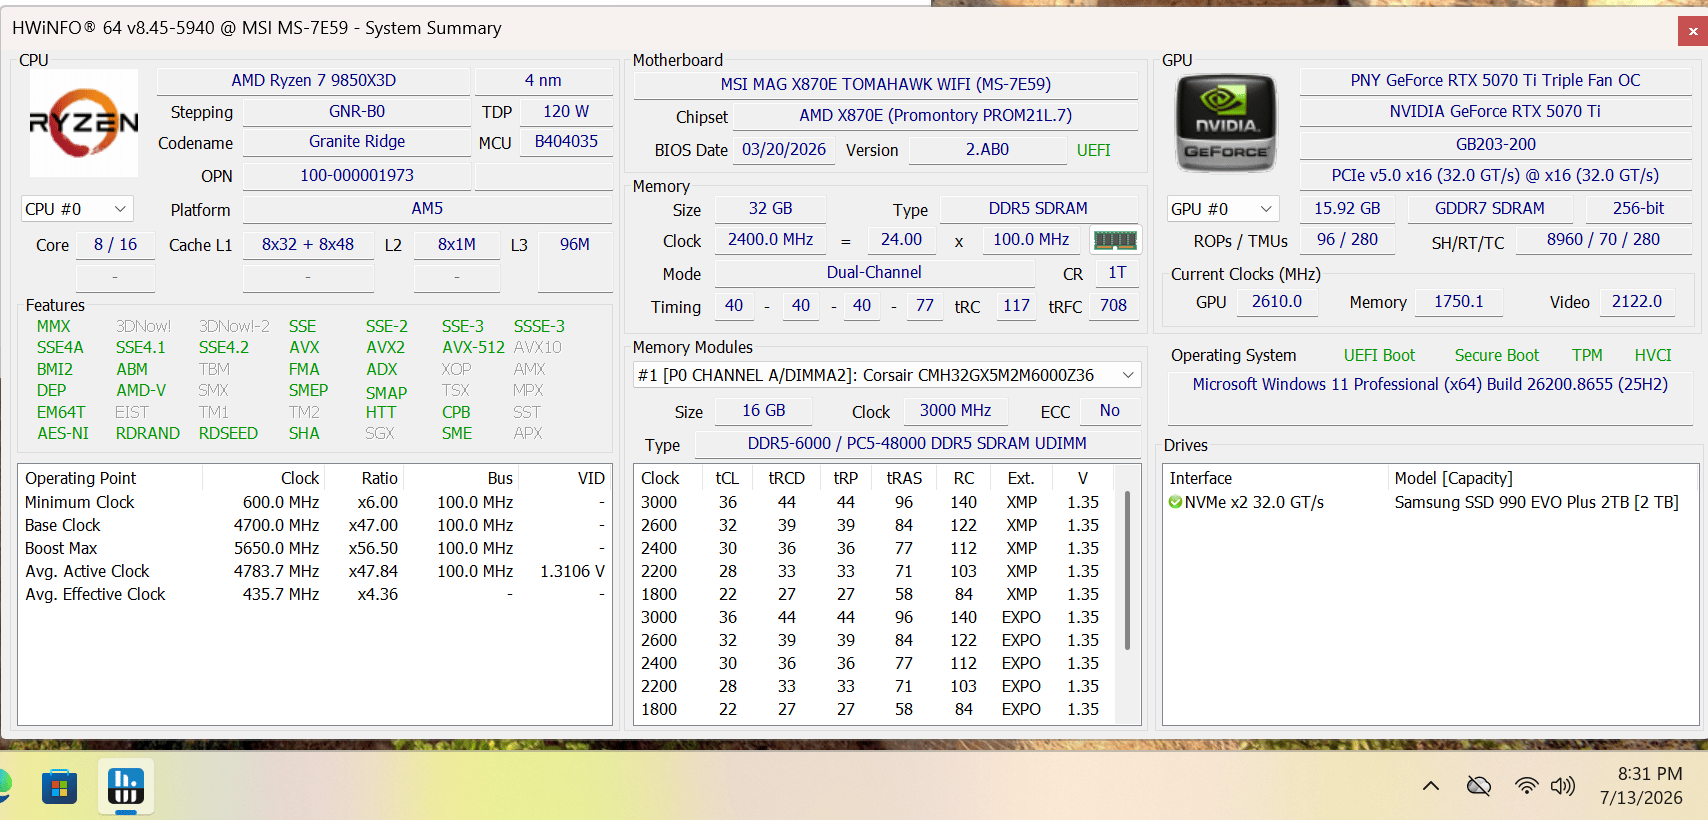Click the memory clock 2400.0 MHz value

click(770, 240)
